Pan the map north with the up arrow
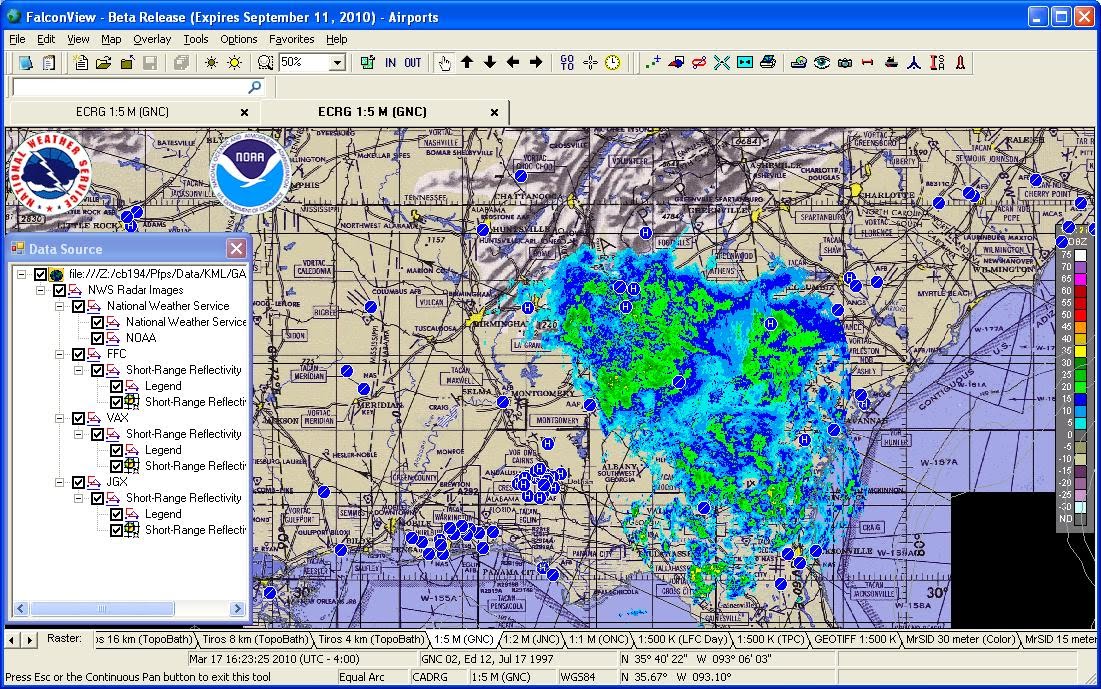 466,62
